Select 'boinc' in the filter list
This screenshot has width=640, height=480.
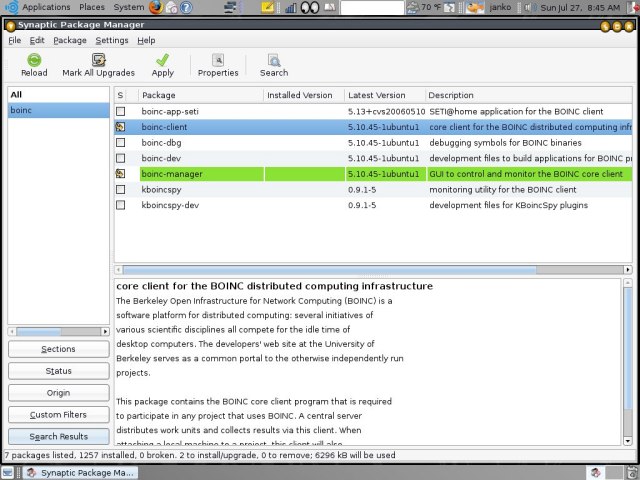coord(58,110)
